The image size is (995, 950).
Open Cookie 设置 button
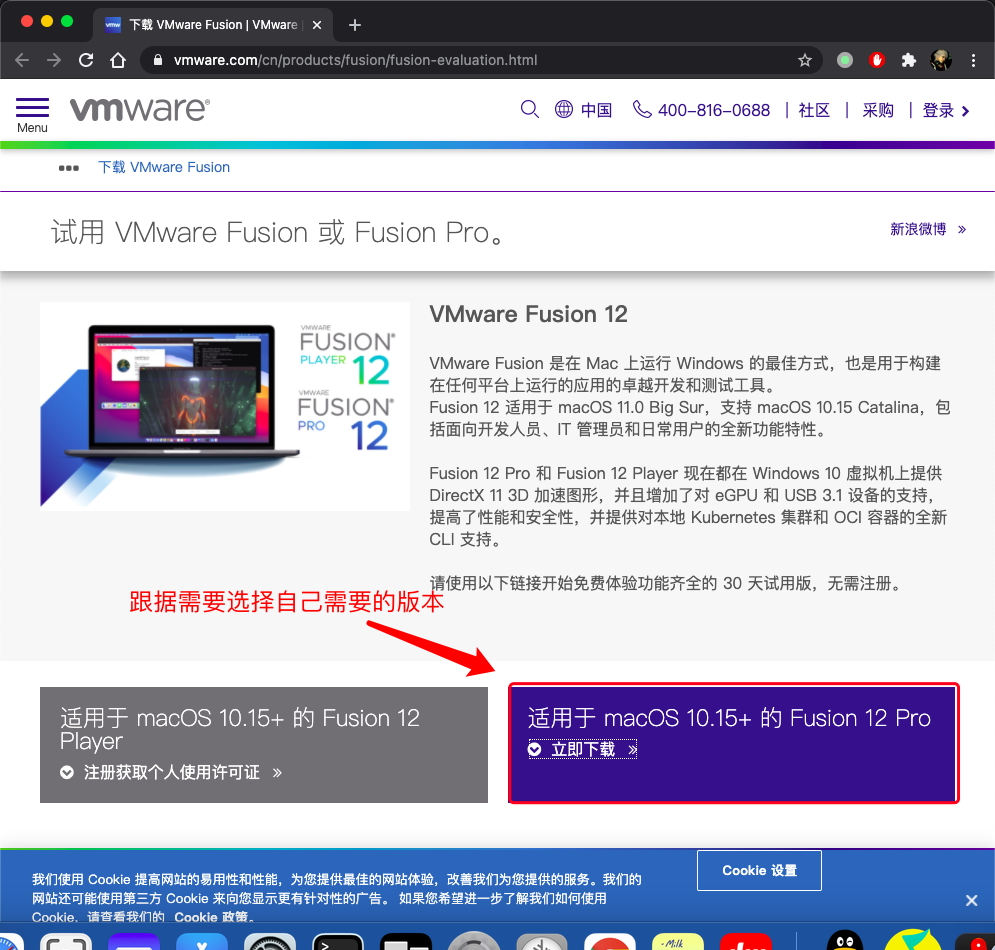pyautogui.click(x=759, y=870)
